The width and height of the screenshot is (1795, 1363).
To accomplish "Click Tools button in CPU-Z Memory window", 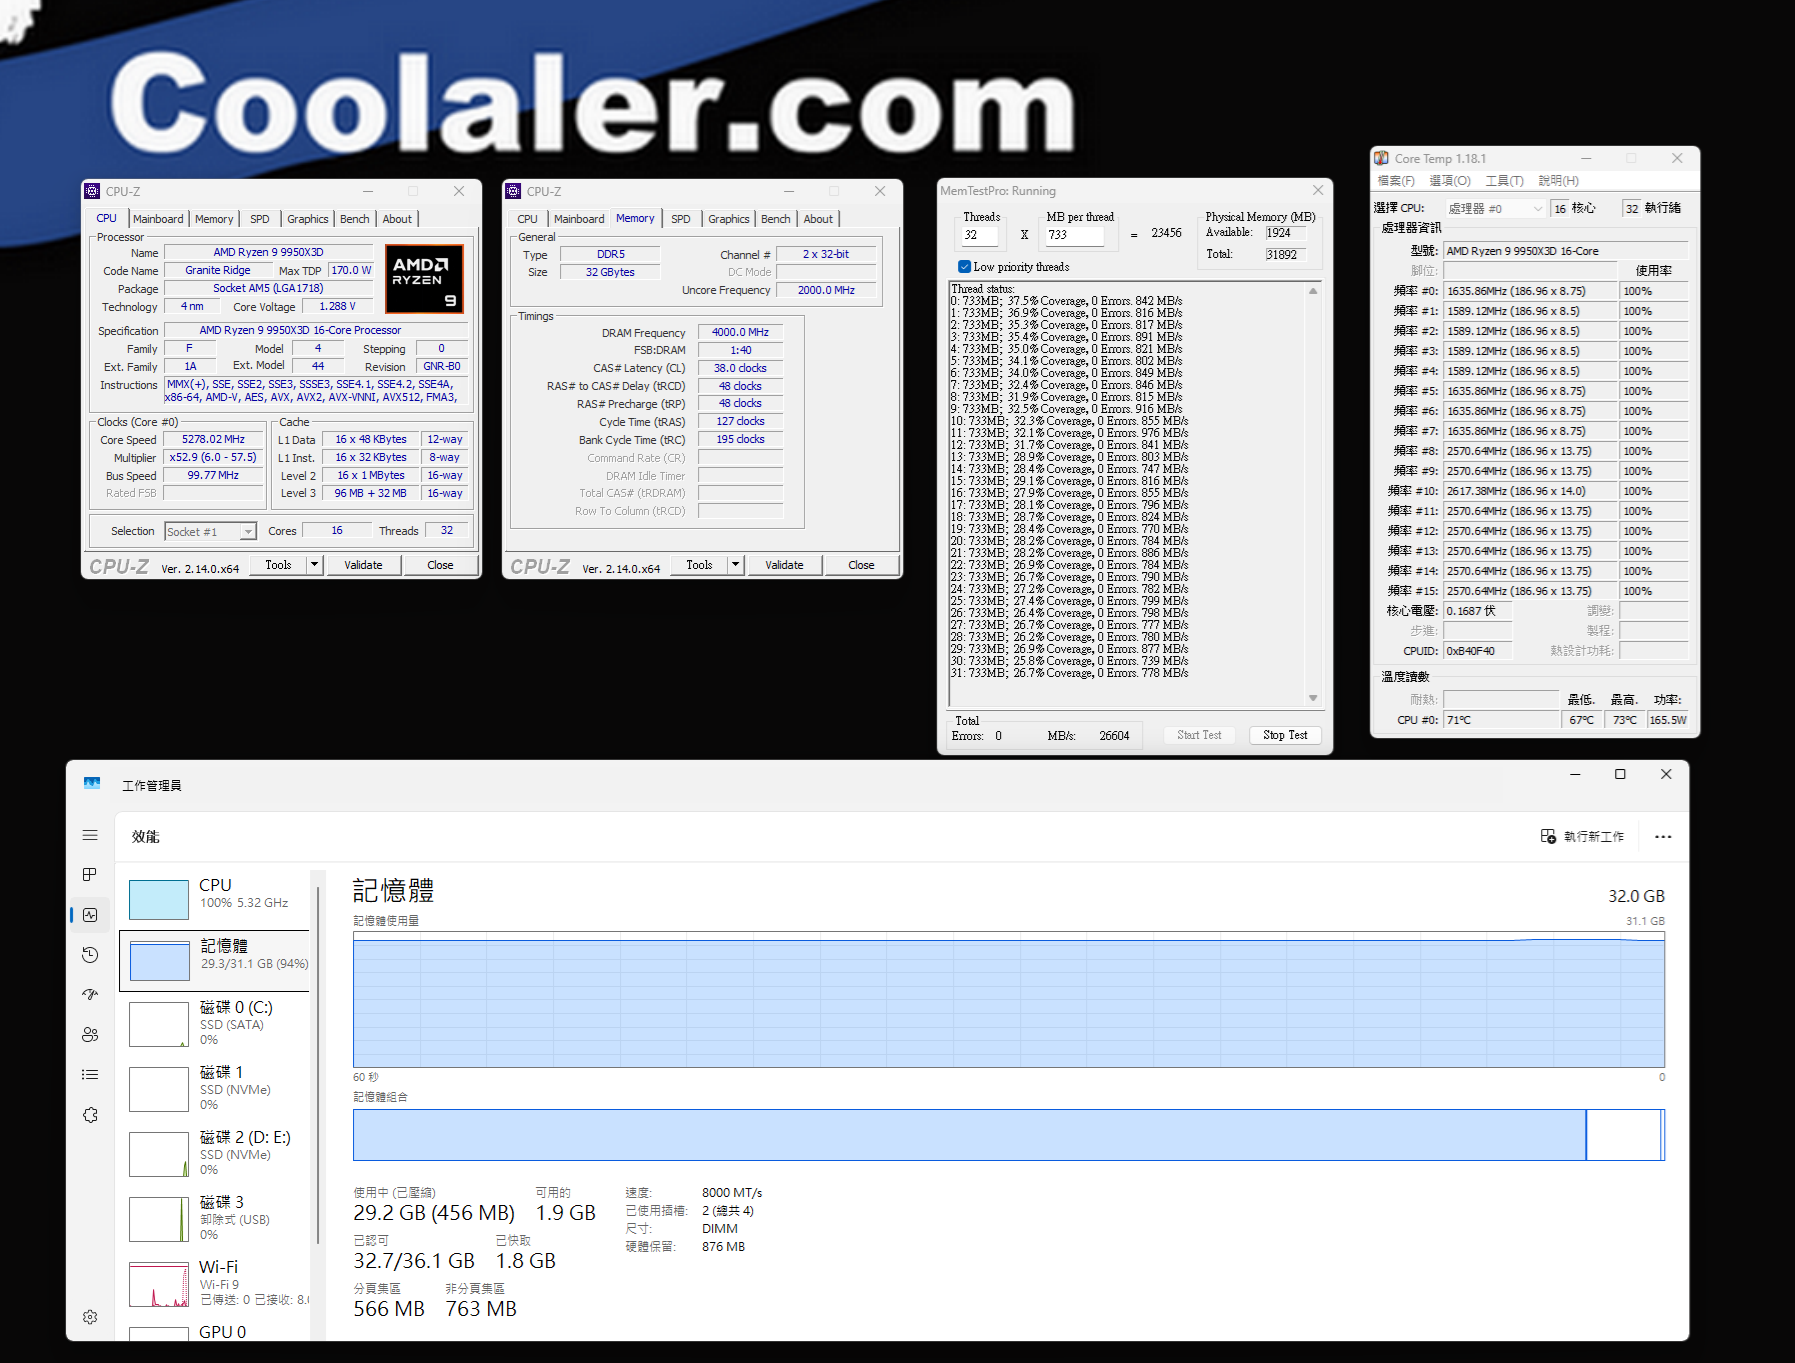I will (699, 565).
